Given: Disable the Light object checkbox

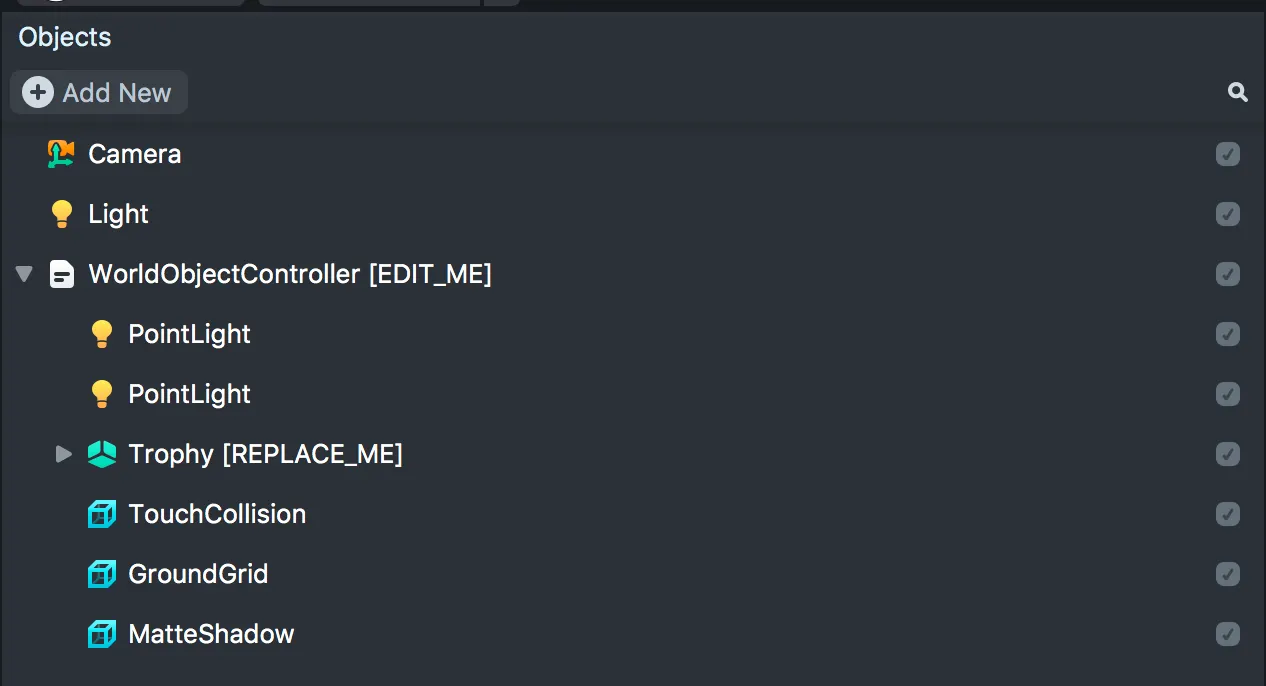Looking at the screenshot, I should (x=1228, y=214).
